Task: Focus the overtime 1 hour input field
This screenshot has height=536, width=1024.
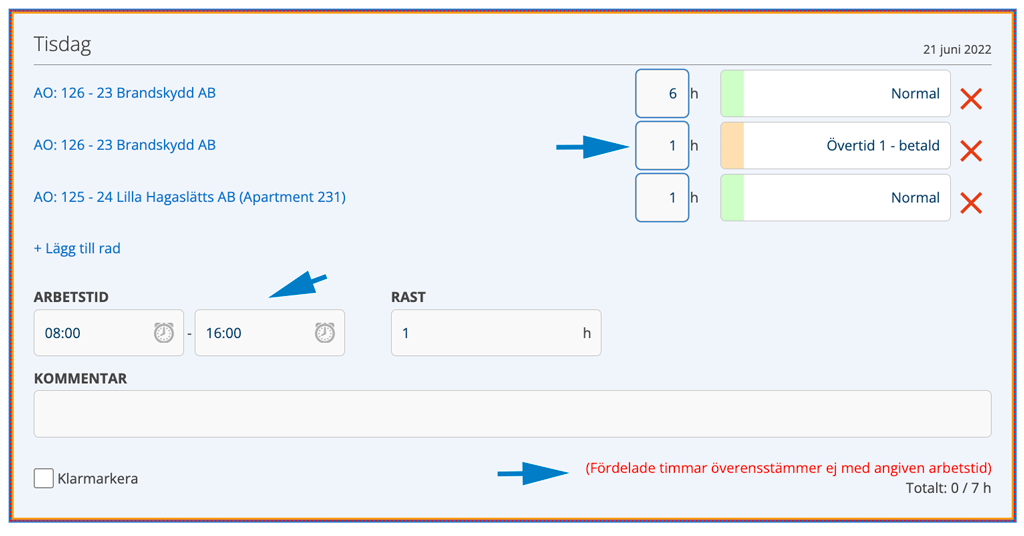Action: point(662,146)
